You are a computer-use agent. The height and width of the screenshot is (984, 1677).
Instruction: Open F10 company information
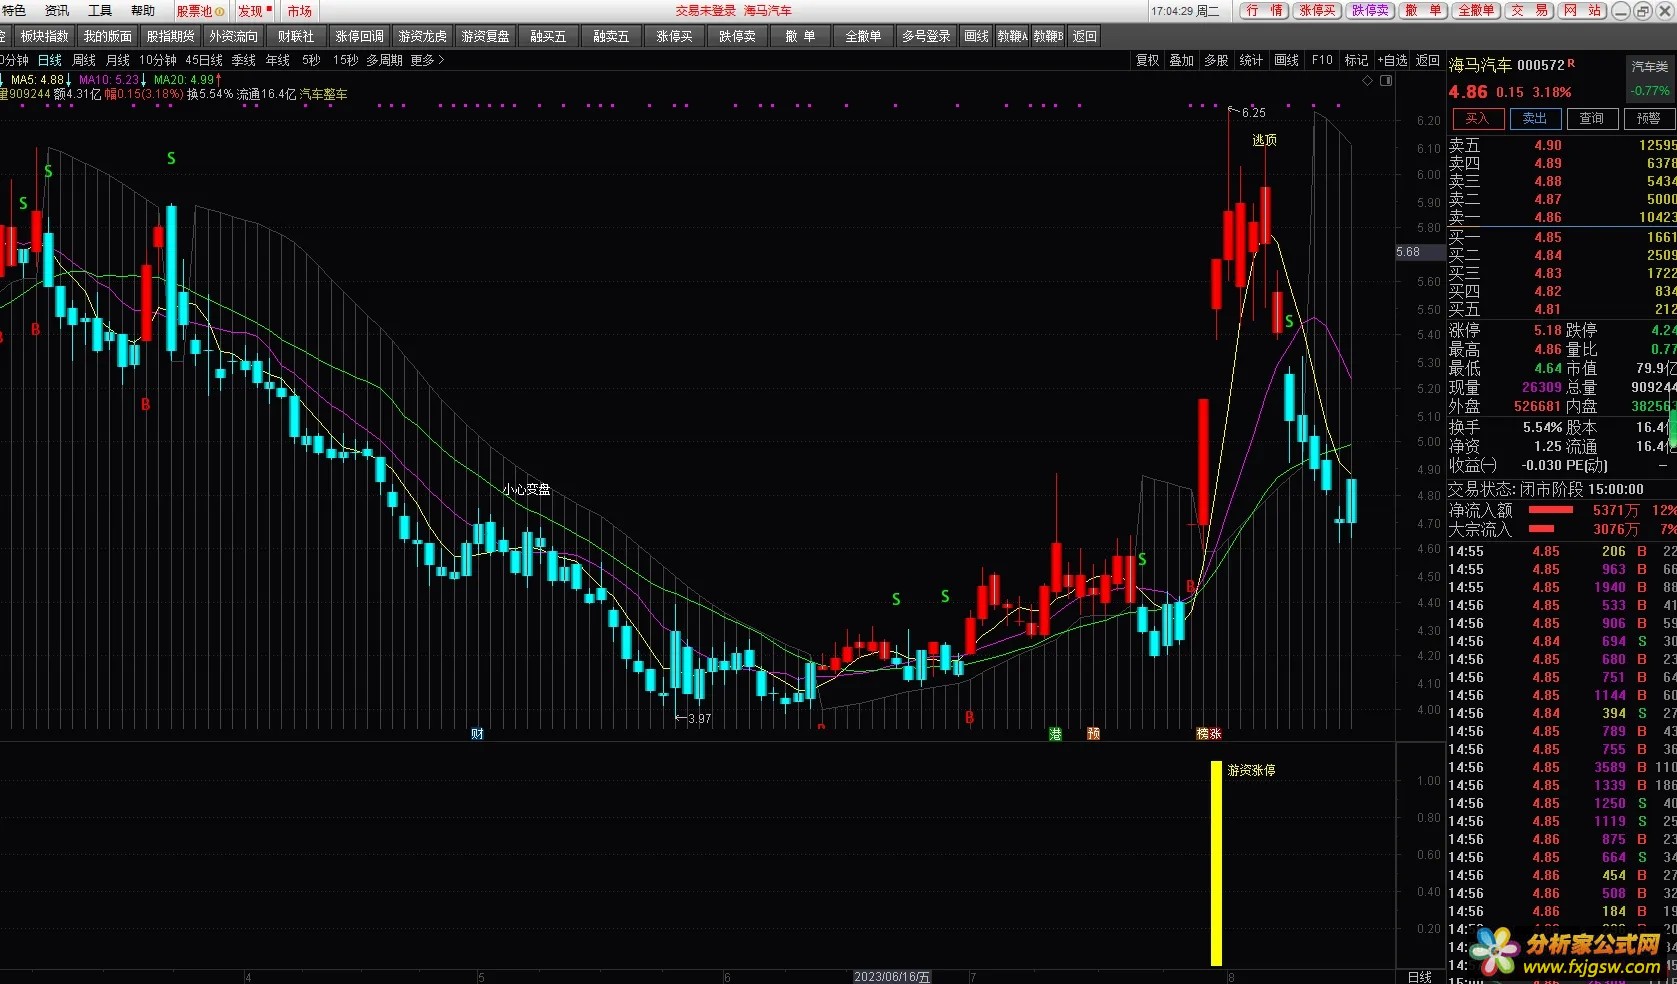click(x=1322, y=61)
